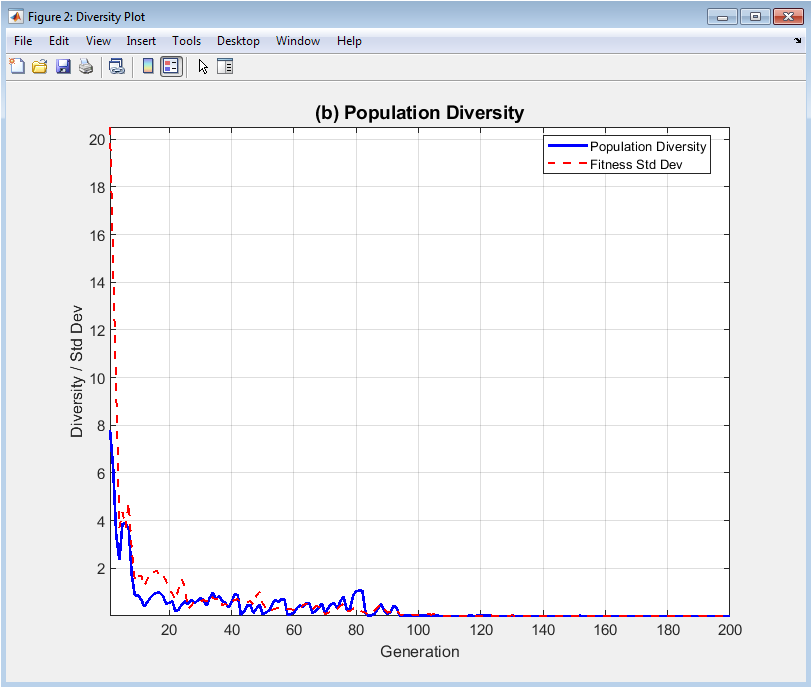Save the figure with the floppy disk icon
Image resolution: width=812 pixels, height=688 pixels.
click(x=63, y=66)
